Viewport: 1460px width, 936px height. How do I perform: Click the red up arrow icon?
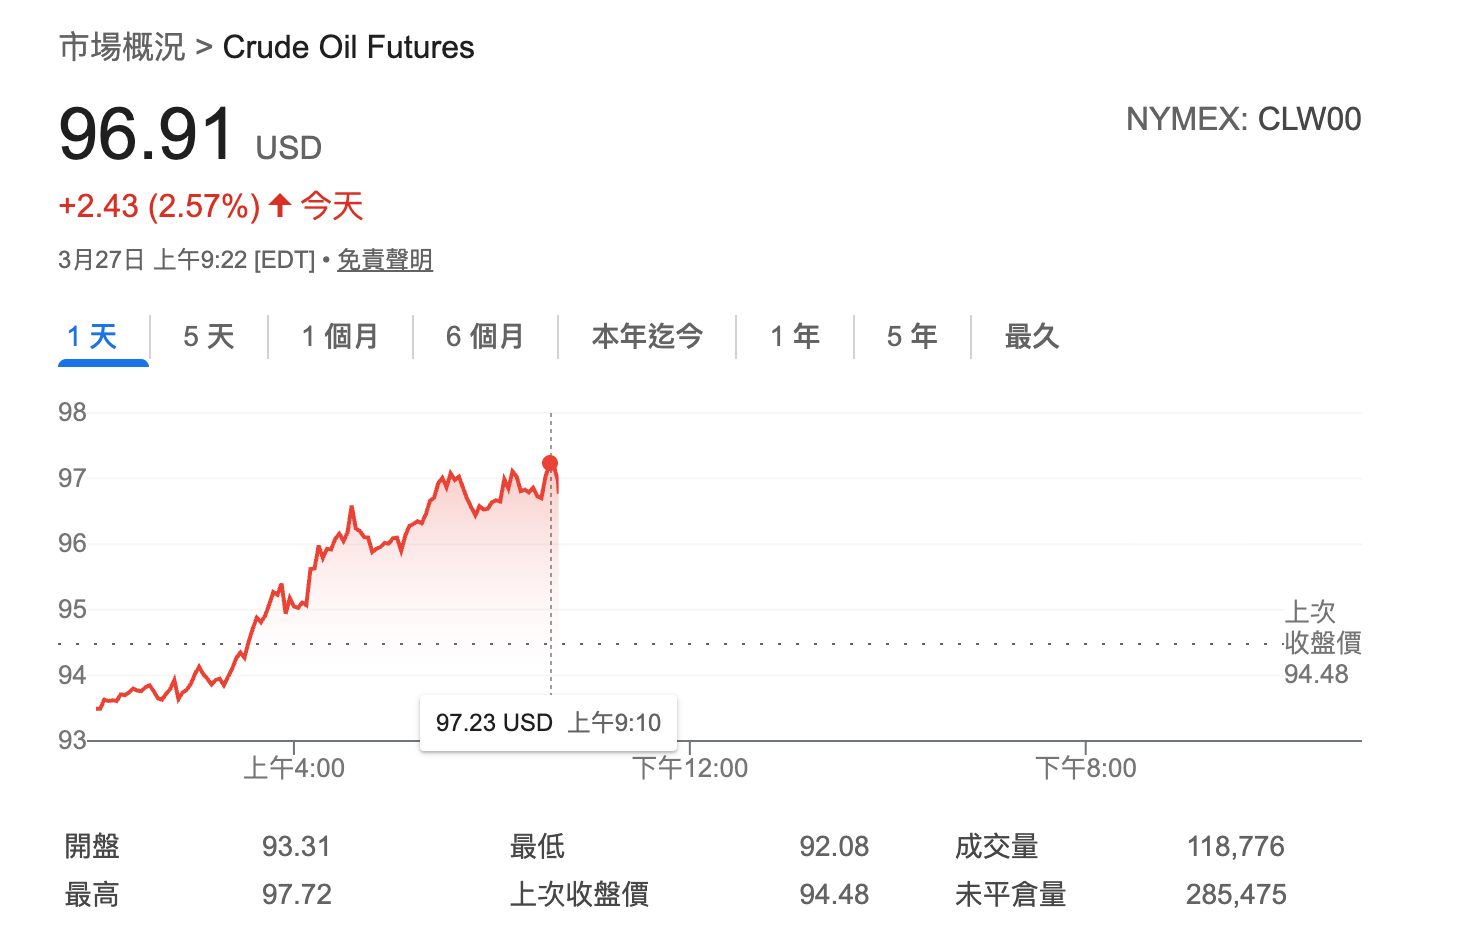tap(280, 206)
